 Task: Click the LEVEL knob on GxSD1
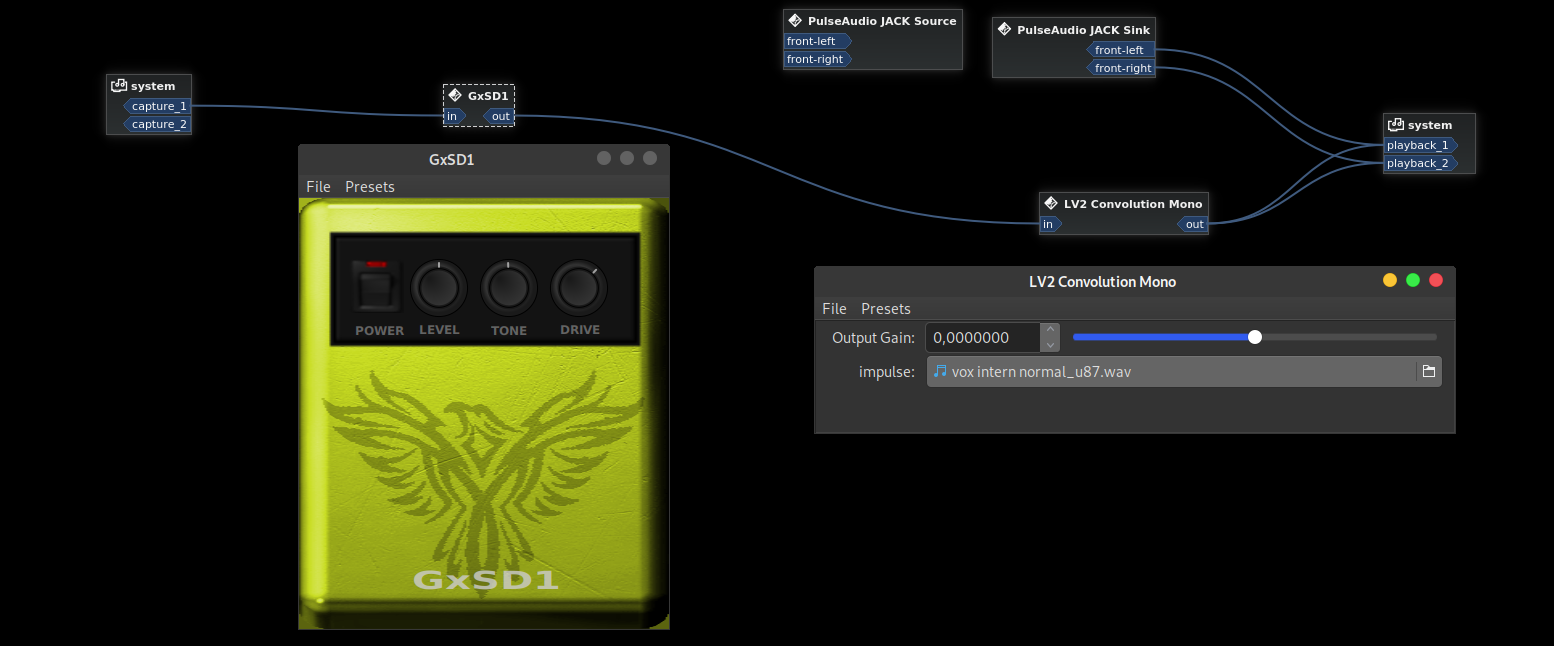[439, 288]
